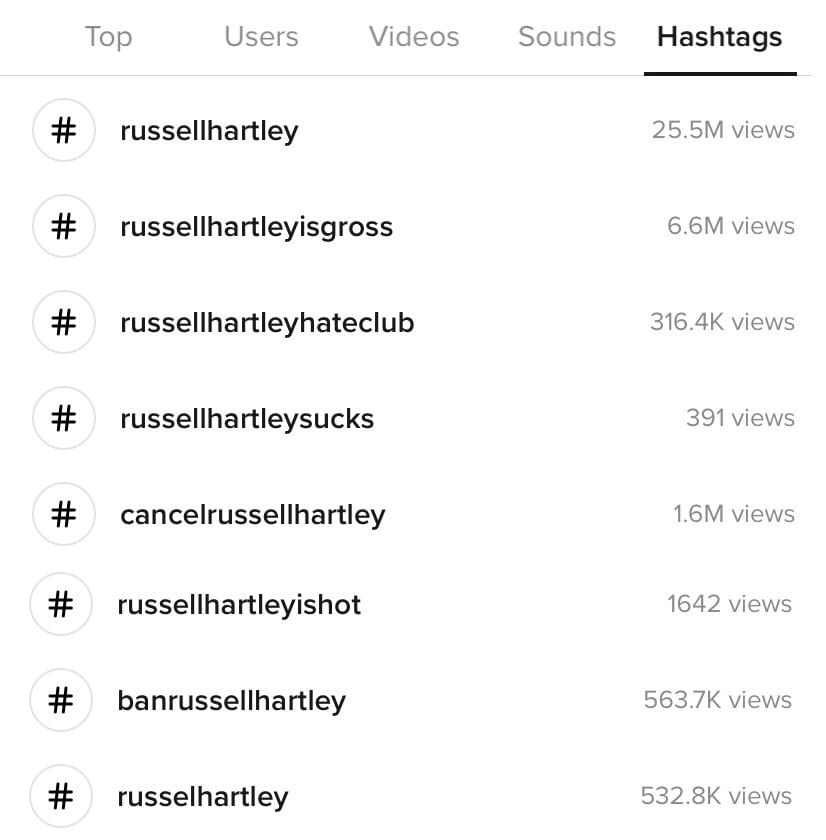Tap hashtag icon beside cancelrussellhartley
The image size is (826, 840).
click(x=64, y=514)
